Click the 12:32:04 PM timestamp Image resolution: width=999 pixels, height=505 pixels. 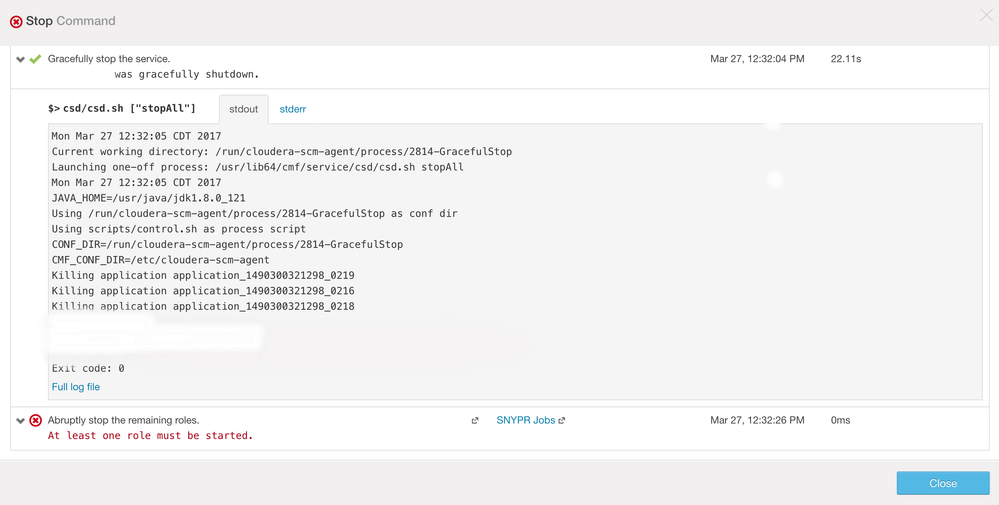click(757, 59)
